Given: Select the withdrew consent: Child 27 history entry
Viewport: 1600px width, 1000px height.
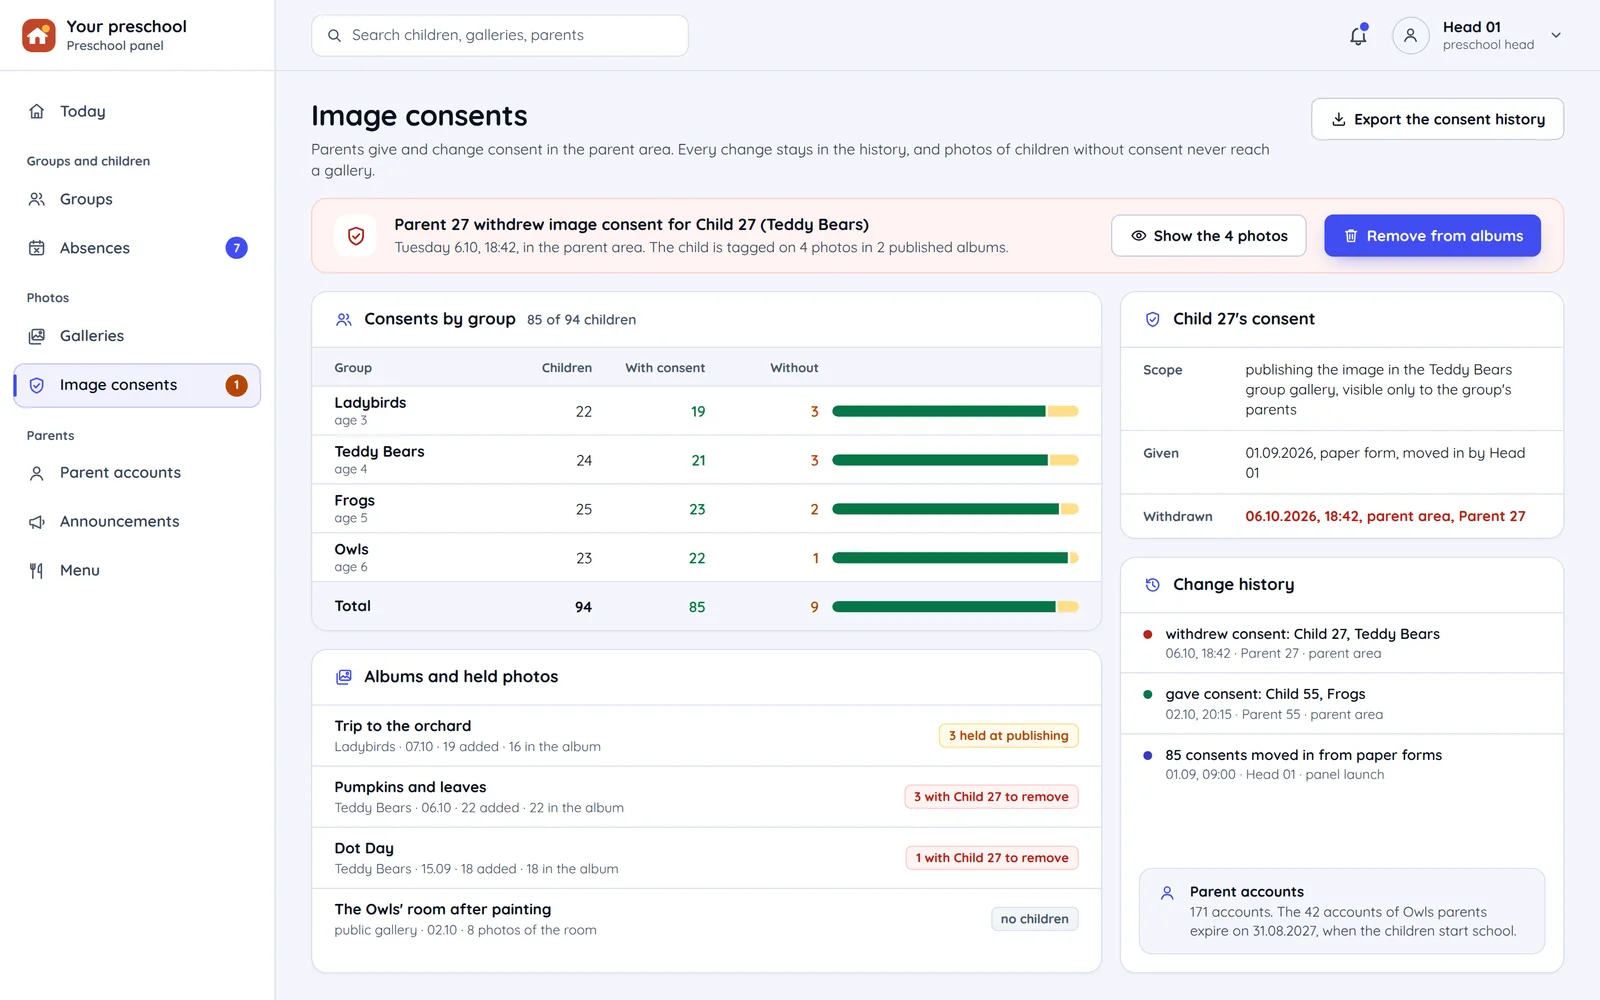Looking at the screenshot, I should click(1341, 643).
